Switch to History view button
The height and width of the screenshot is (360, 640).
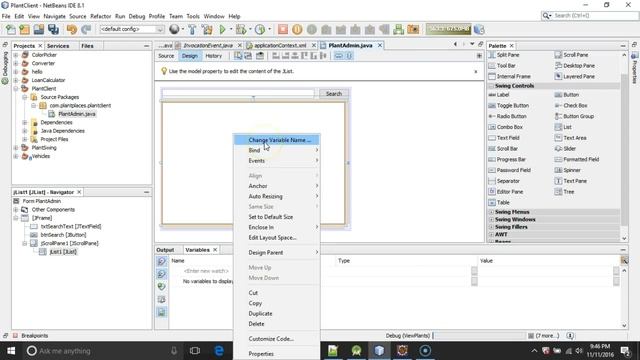[213, 56]
